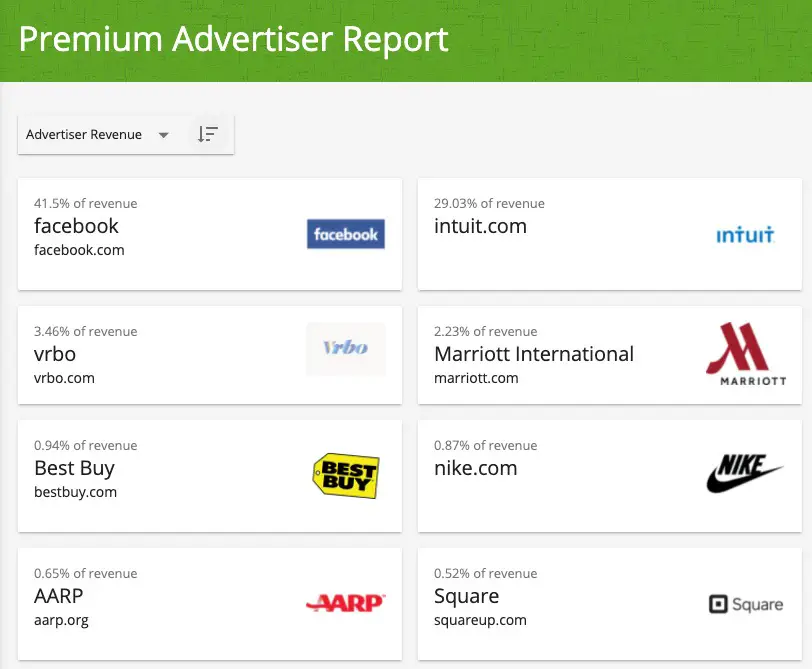Open the marriott.com domain link
Viewport: 812px width, 669px height.
point(476,378)
